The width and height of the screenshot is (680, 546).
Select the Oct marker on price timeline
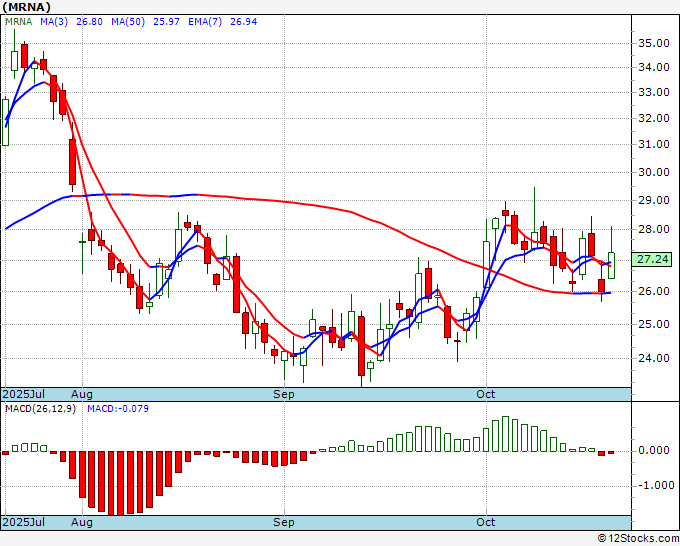coord(486,394)
